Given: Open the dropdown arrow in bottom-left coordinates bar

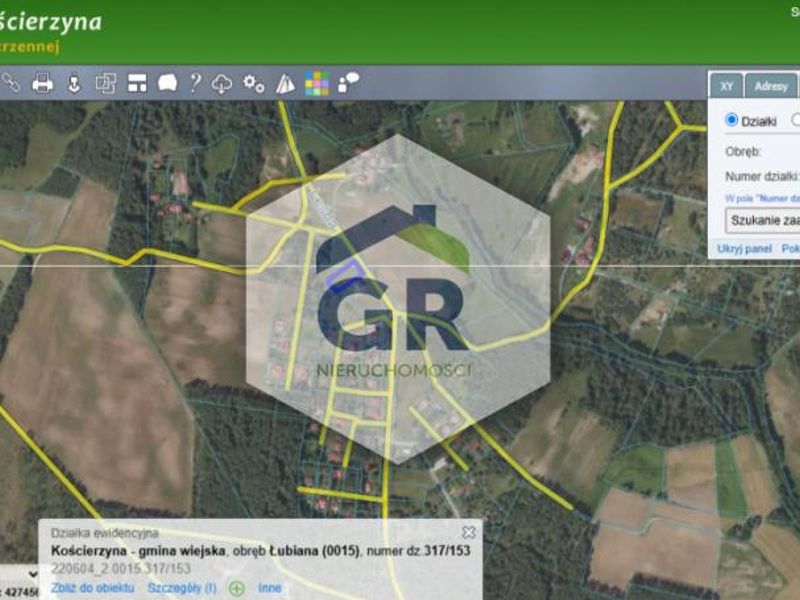Looking at the screenshot, I should pos(33,574).
